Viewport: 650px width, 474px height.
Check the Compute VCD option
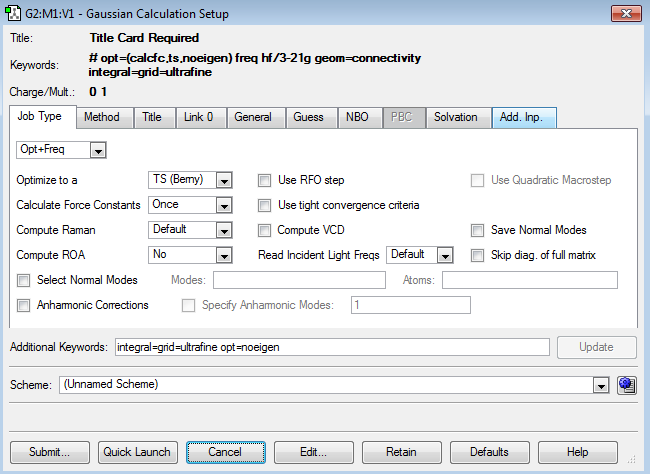point(265,231)
